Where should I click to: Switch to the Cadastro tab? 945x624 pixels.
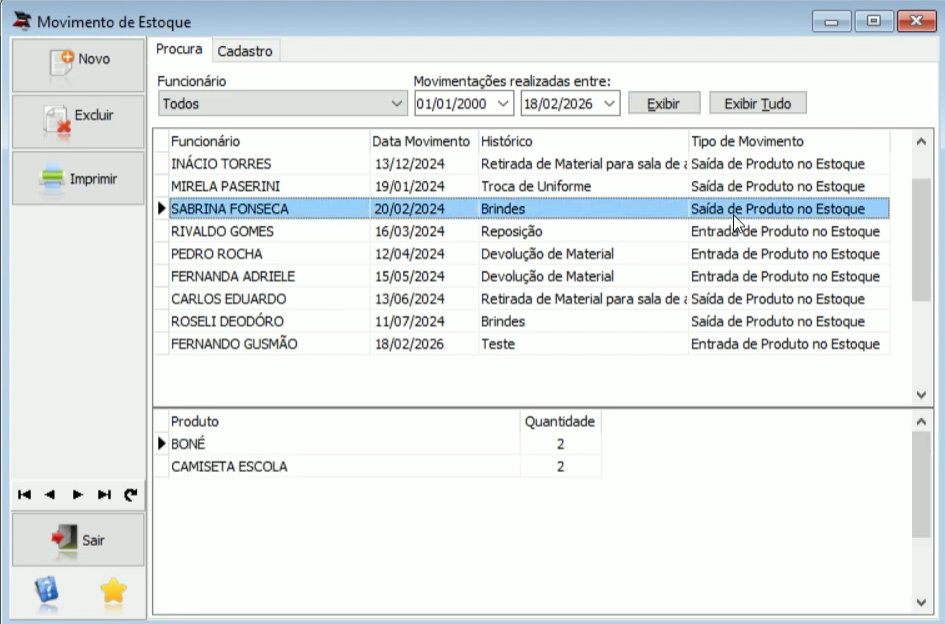[x=245, y=51]
